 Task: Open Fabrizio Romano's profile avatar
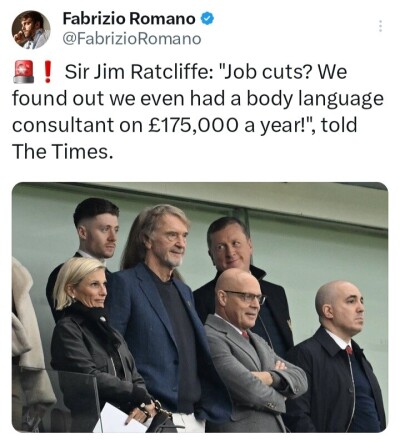pos(31,30)
